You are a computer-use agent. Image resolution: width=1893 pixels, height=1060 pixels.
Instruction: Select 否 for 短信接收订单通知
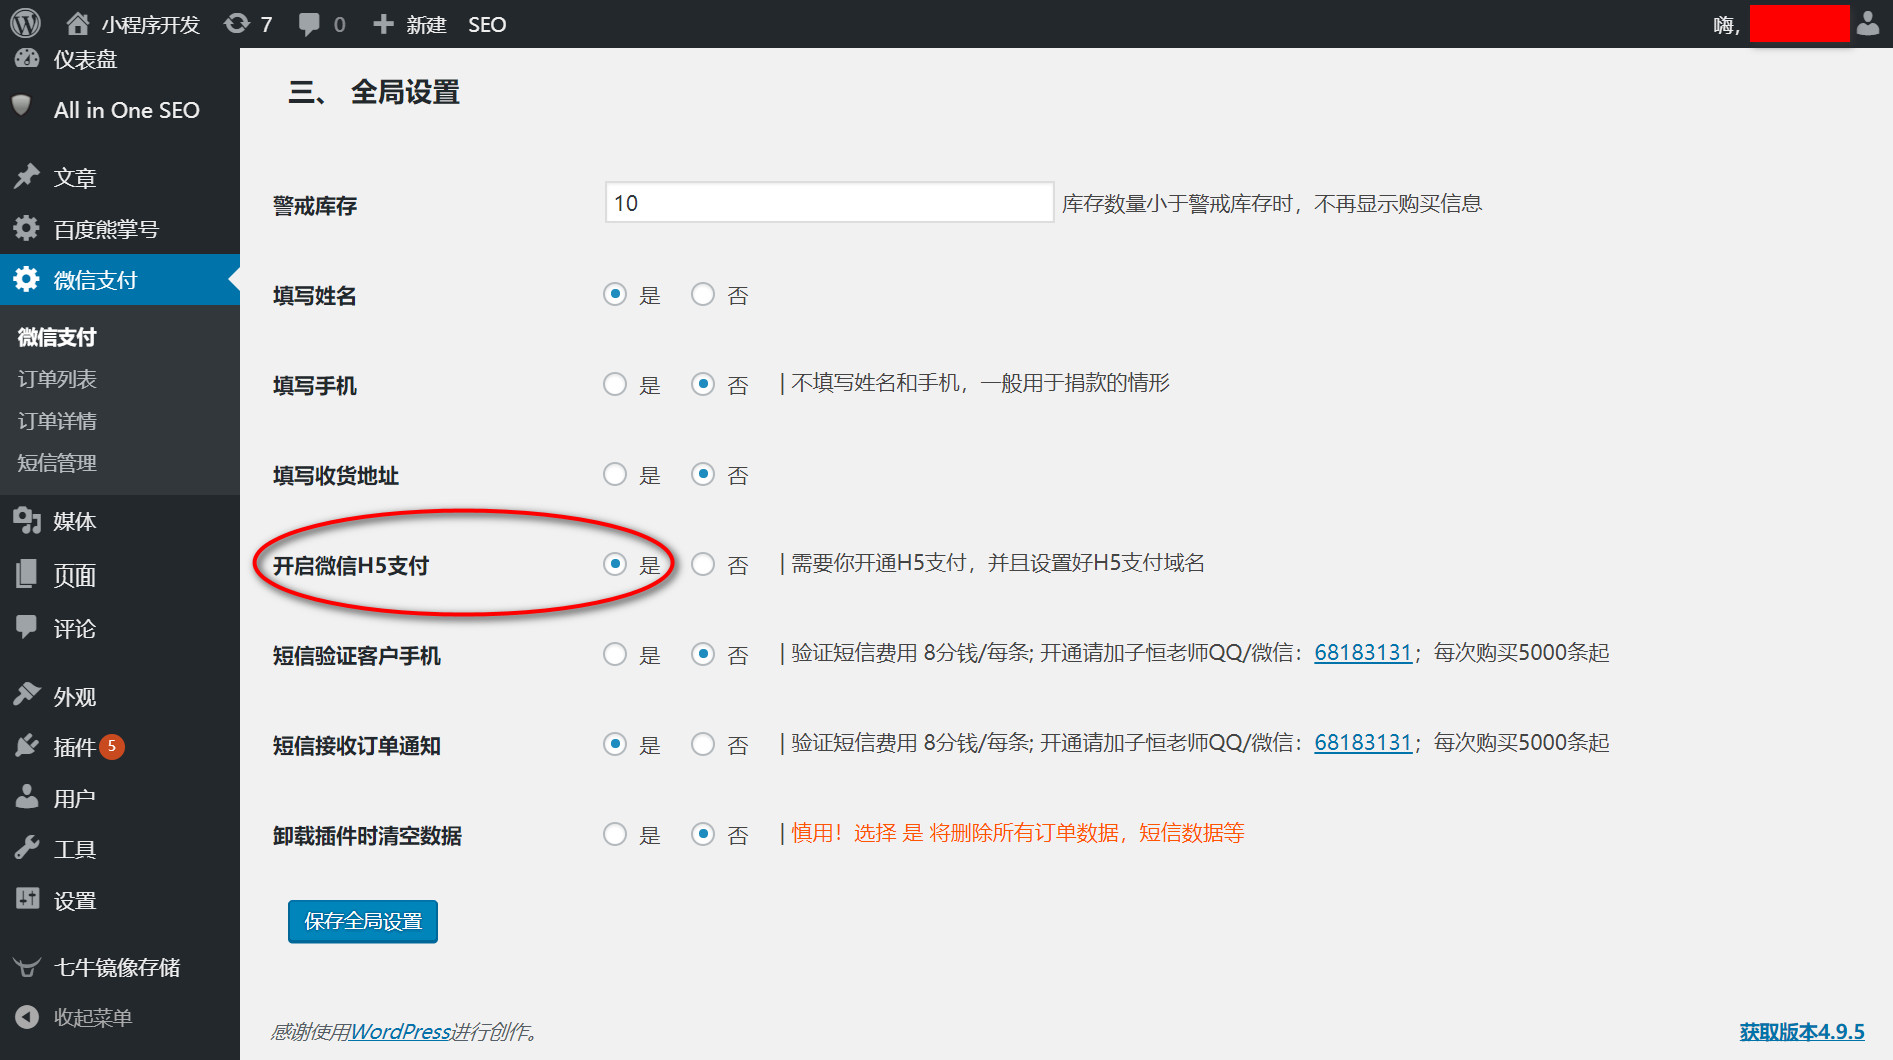[703, 744]
